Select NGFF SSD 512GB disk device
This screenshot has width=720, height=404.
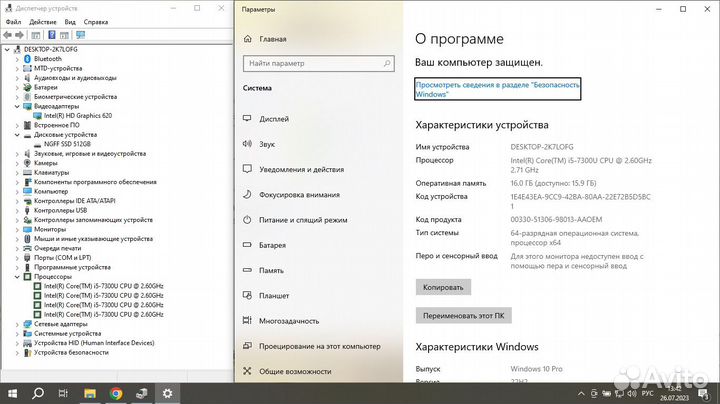[x=67, y=144]
